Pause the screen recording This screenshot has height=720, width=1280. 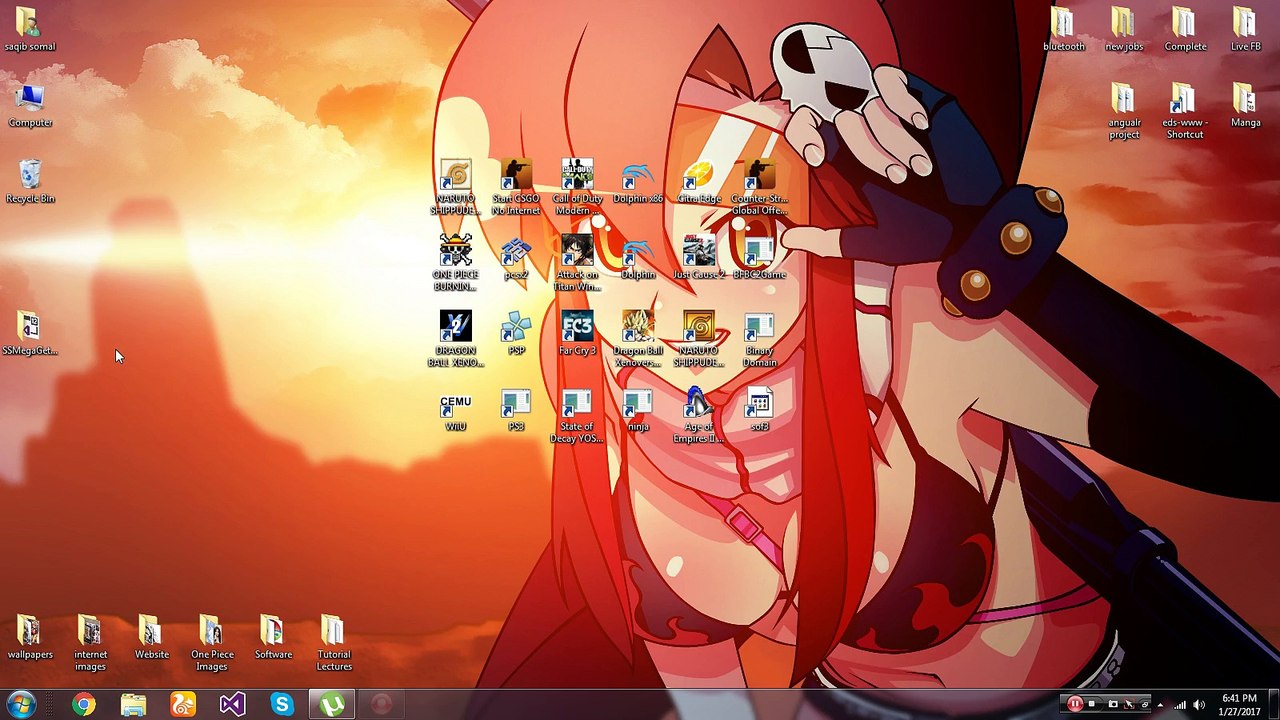(x=1074, y=704)
